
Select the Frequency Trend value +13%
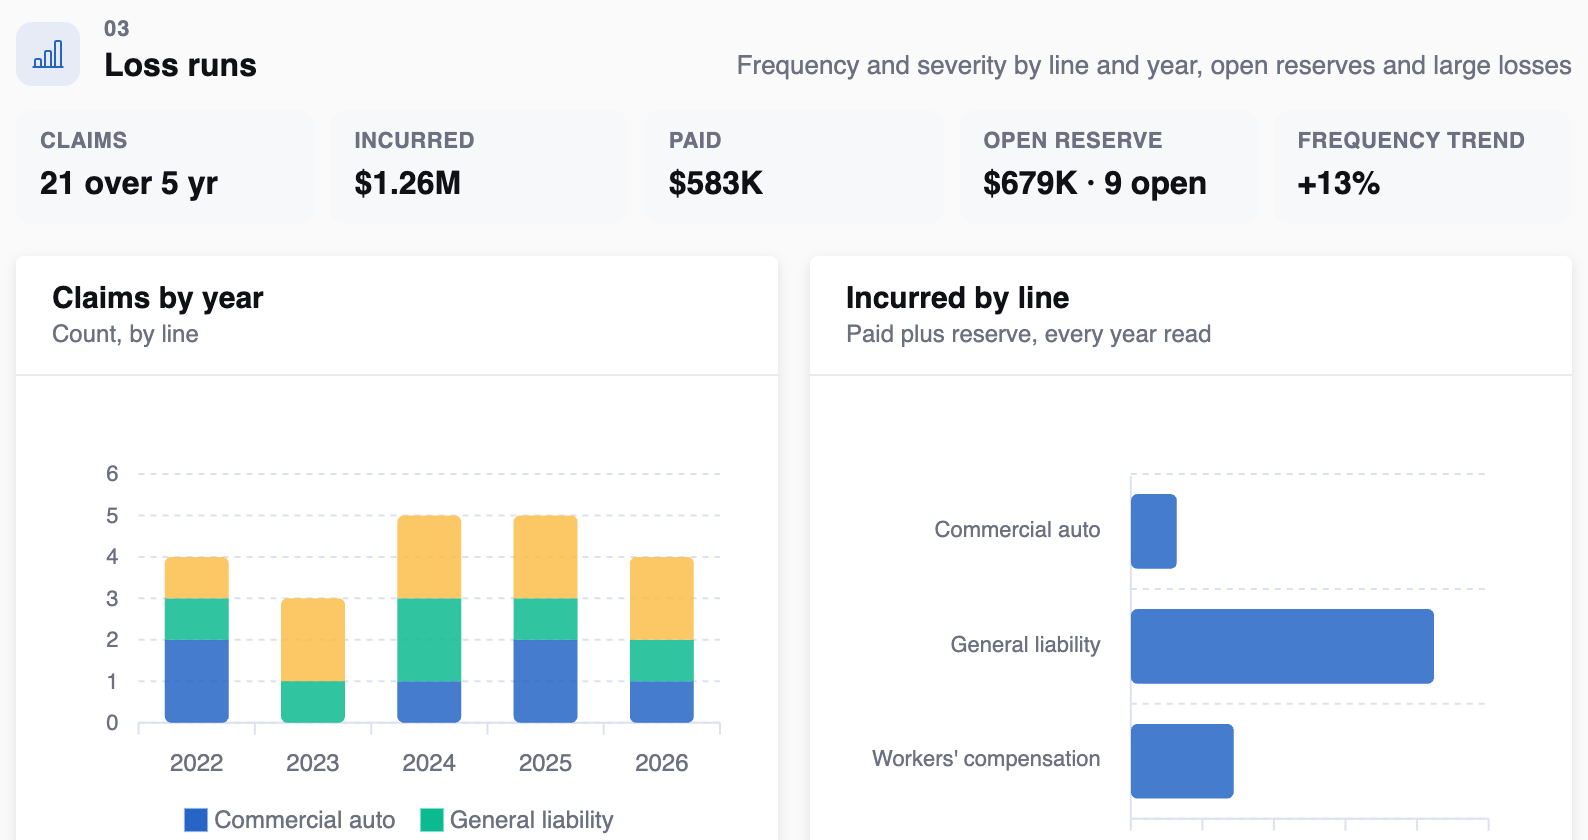tap(1338, 183)
